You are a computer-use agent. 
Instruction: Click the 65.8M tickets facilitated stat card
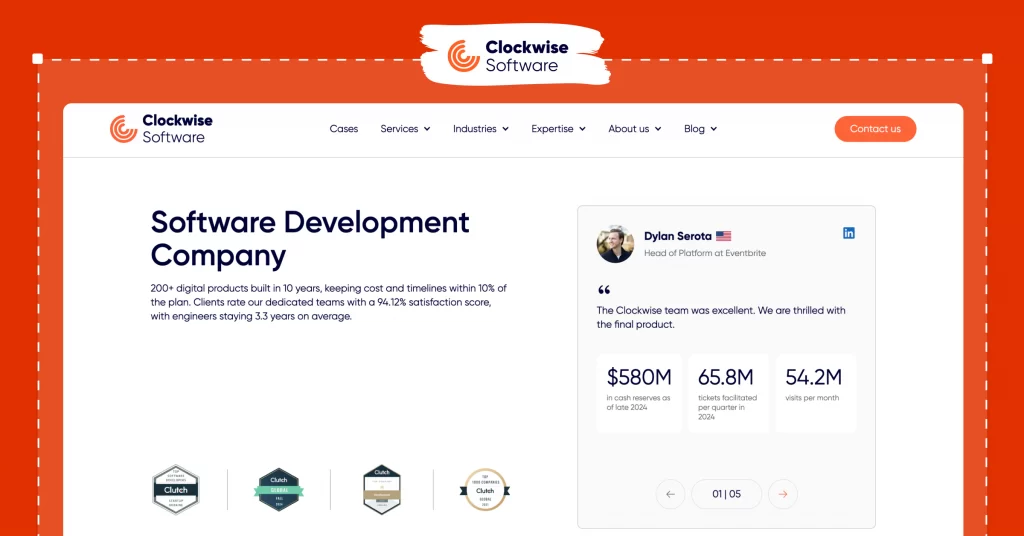pyautogui.click(x=728, y=393)
